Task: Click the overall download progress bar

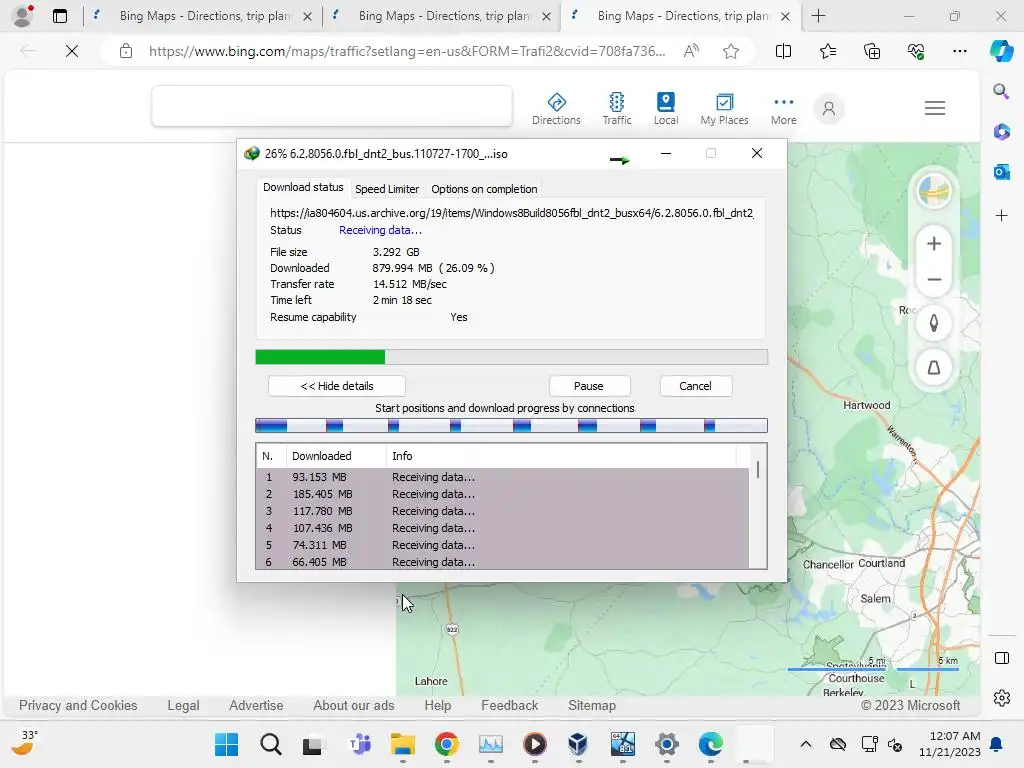Action: [511, 357]
